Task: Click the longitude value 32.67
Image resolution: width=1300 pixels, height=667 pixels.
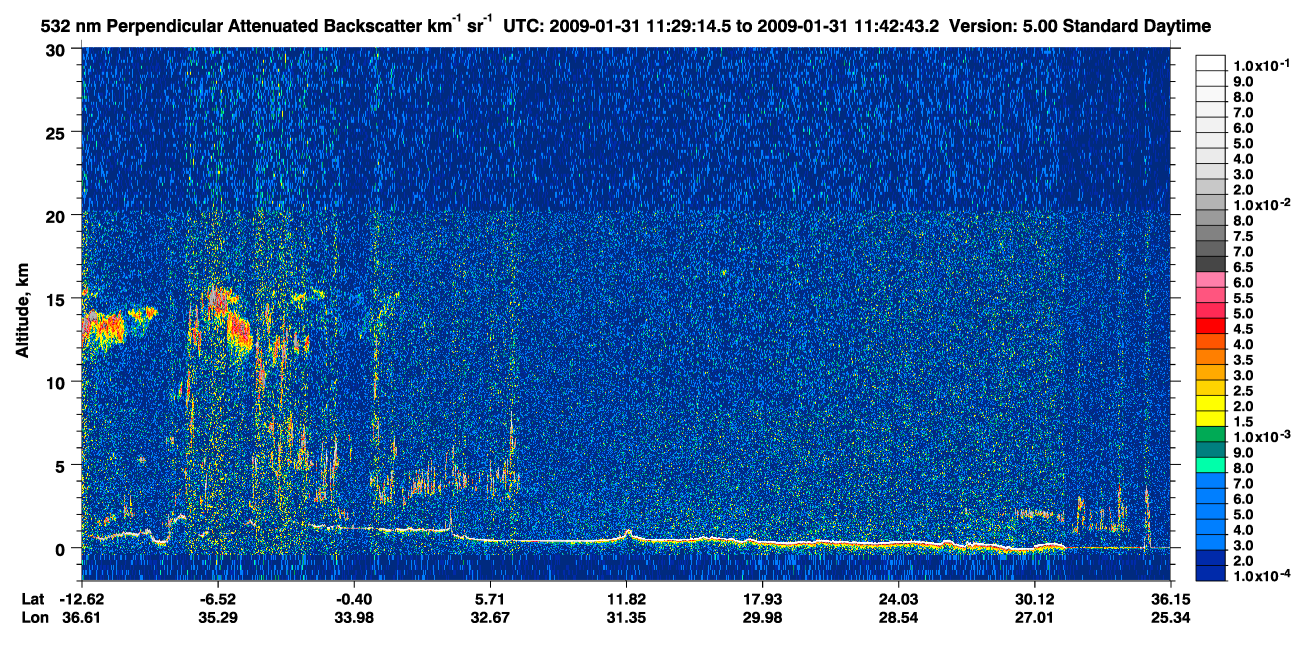Action: click(x=490, y=618)
